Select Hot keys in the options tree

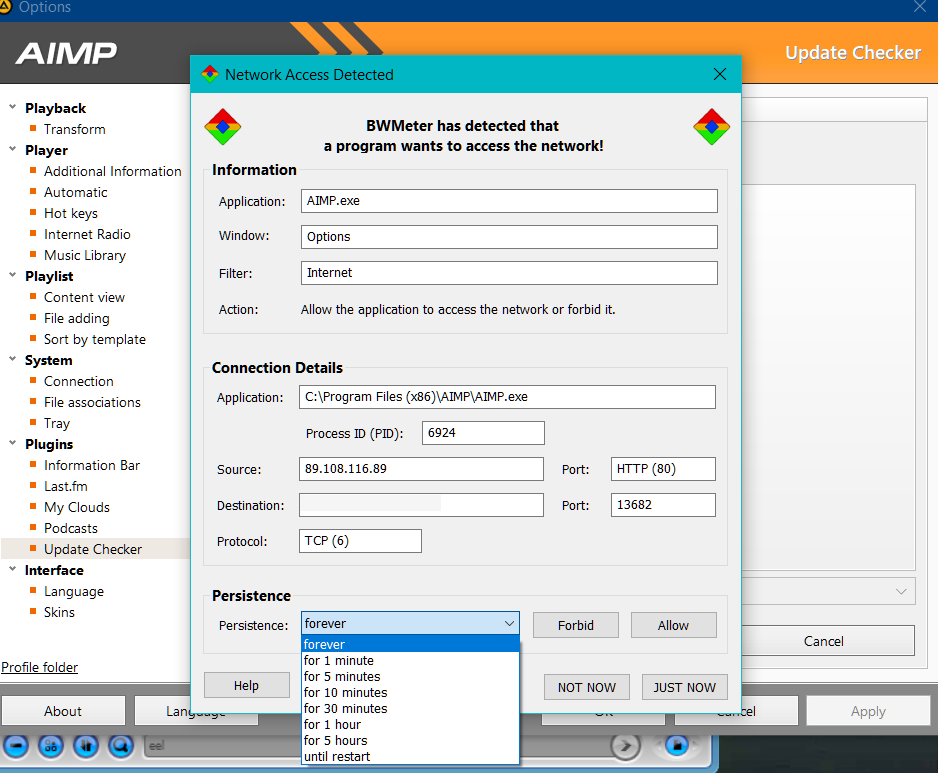pos(71,213)
